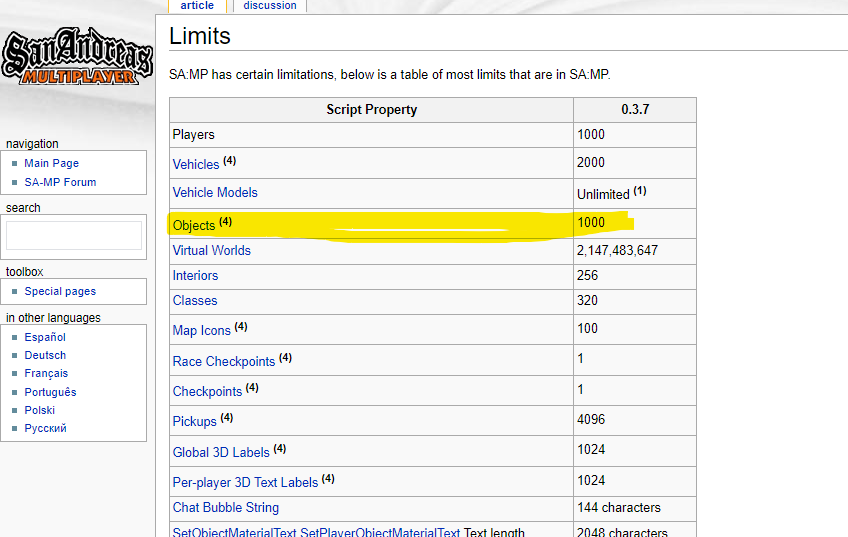
Task: Open the Vehicles link in table
Action: 196,164
